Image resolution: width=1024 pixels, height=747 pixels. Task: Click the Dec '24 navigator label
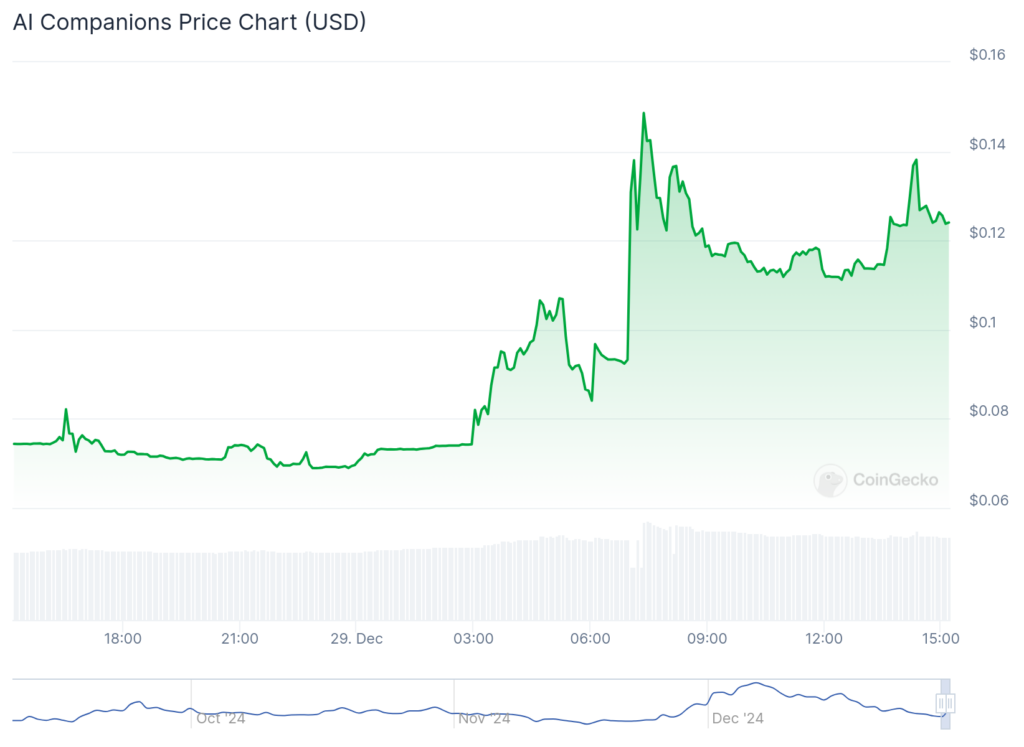click(738, 718)
